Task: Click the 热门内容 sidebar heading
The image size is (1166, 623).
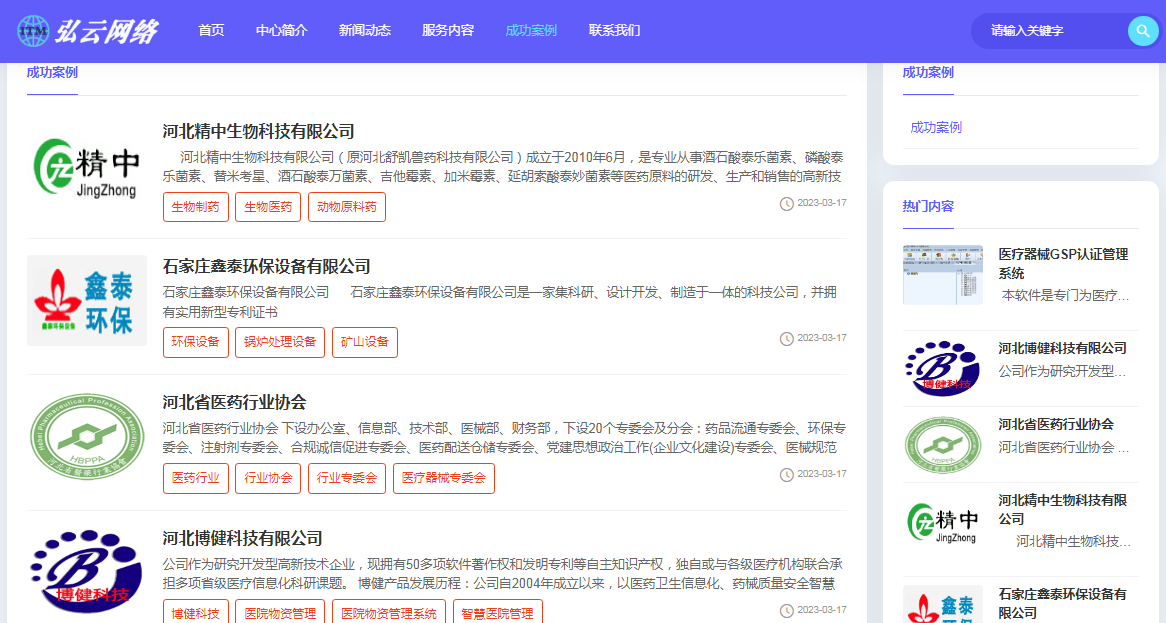Action: (x=928, y=206)
